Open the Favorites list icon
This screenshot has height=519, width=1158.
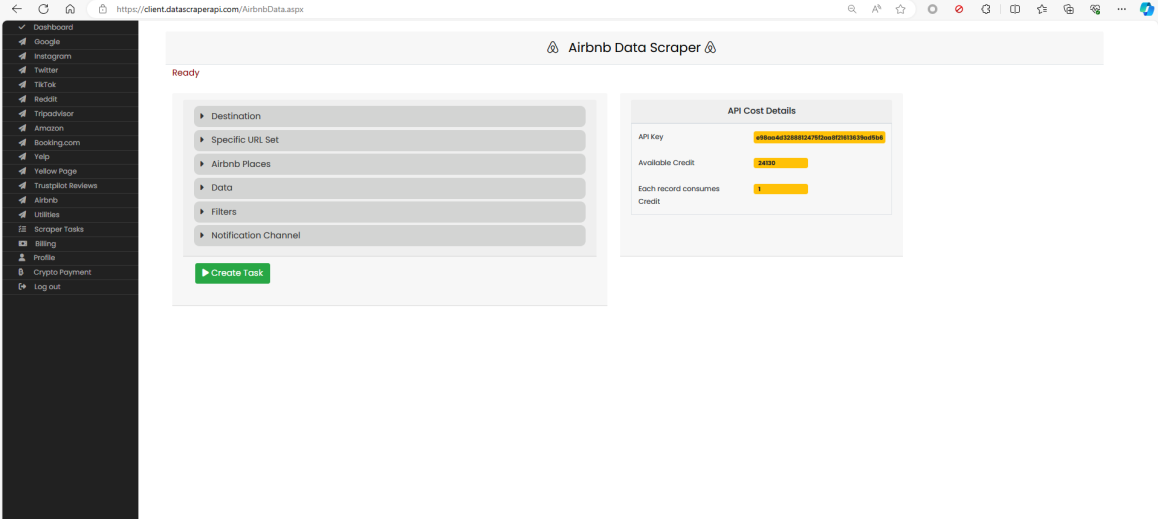pos(1041,9)
